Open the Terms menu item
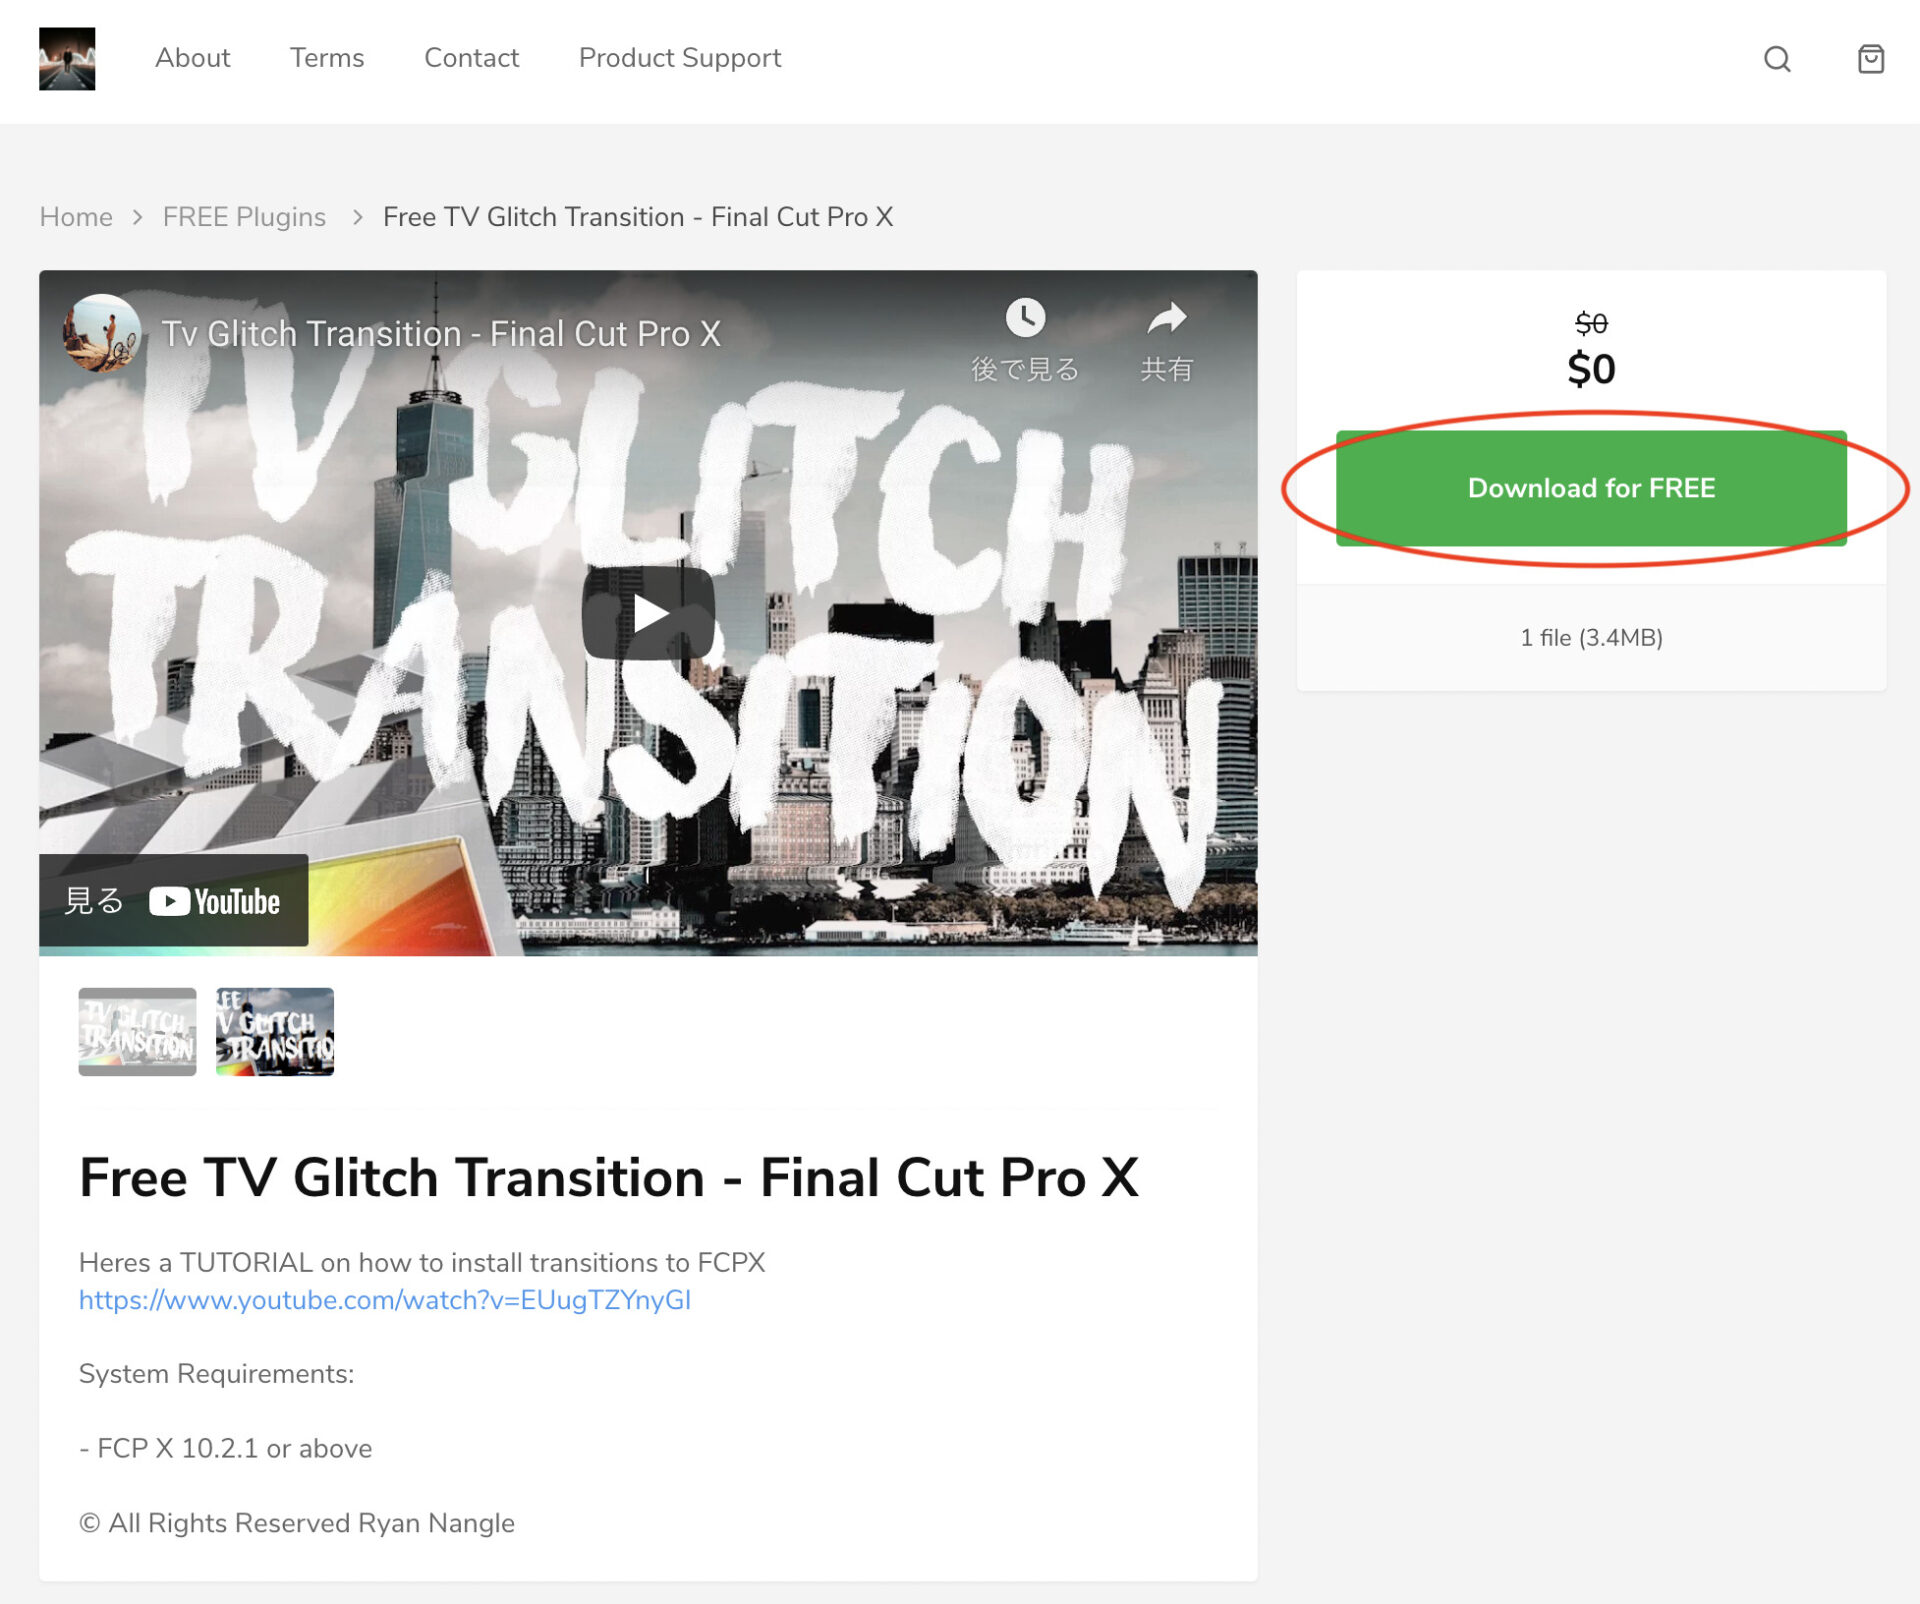 tap(327, 58)
